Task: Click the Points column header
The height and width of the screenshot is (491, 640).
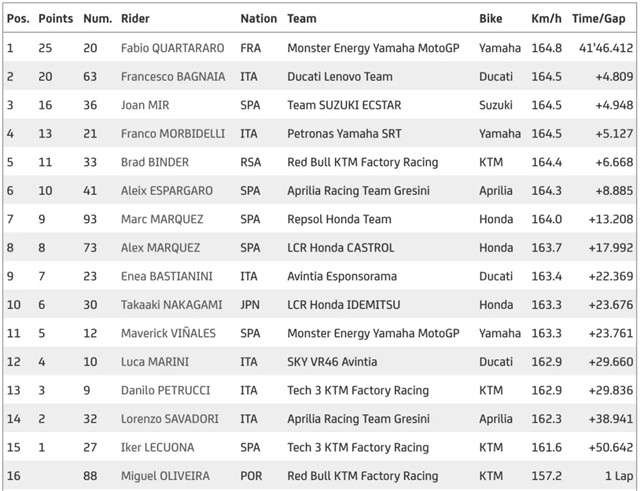Action: pos(56,19)
